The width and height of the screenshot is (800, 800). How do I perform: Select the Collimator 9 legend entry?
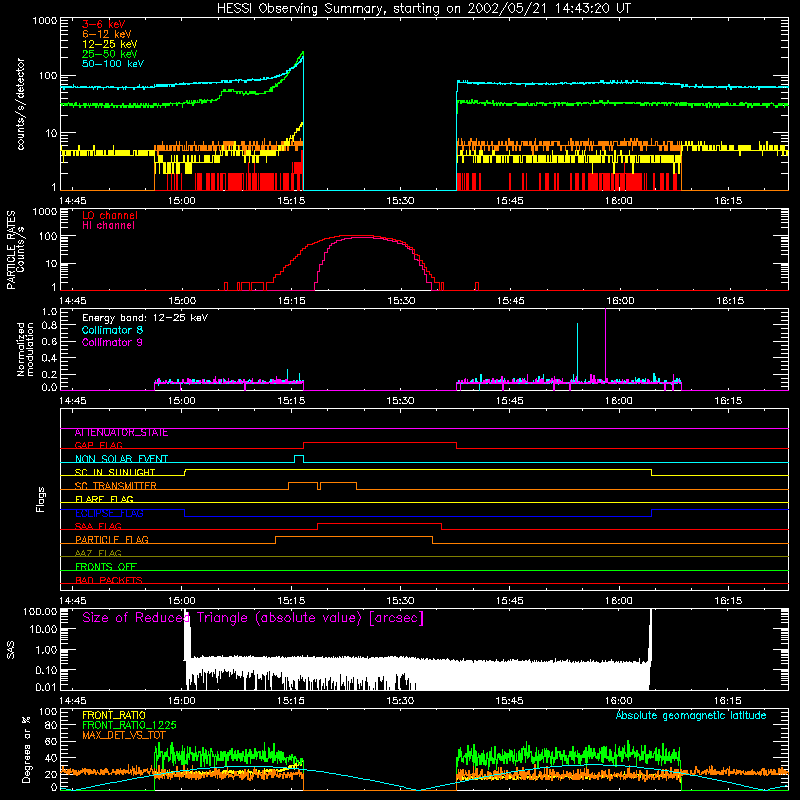tap(112, 342)
